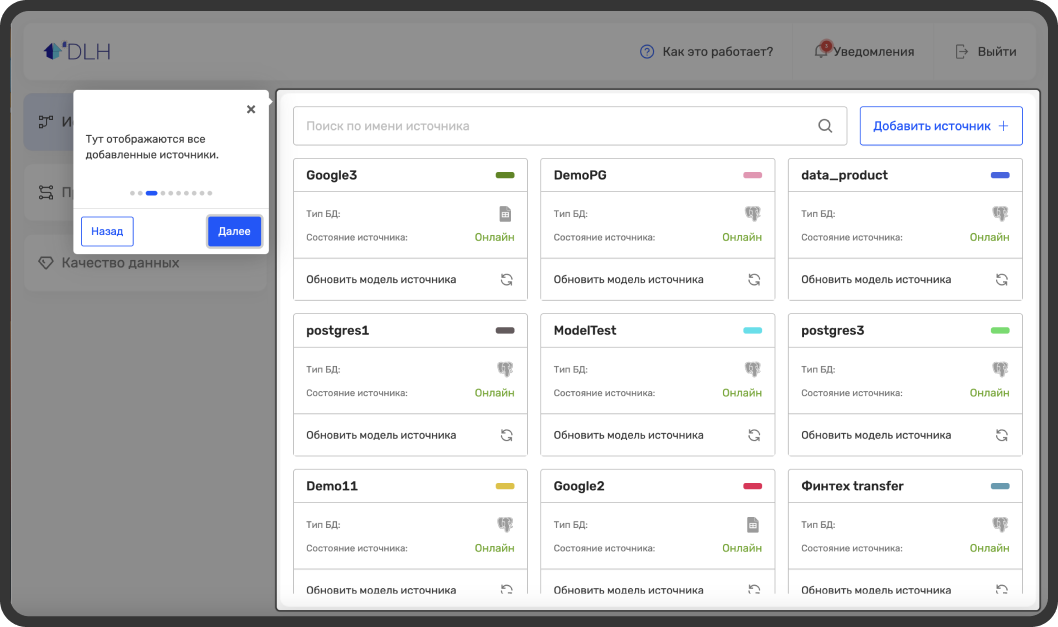Click the Далее button
The width and height of the screenshot is (1058, 627).
tap(234, 231)
